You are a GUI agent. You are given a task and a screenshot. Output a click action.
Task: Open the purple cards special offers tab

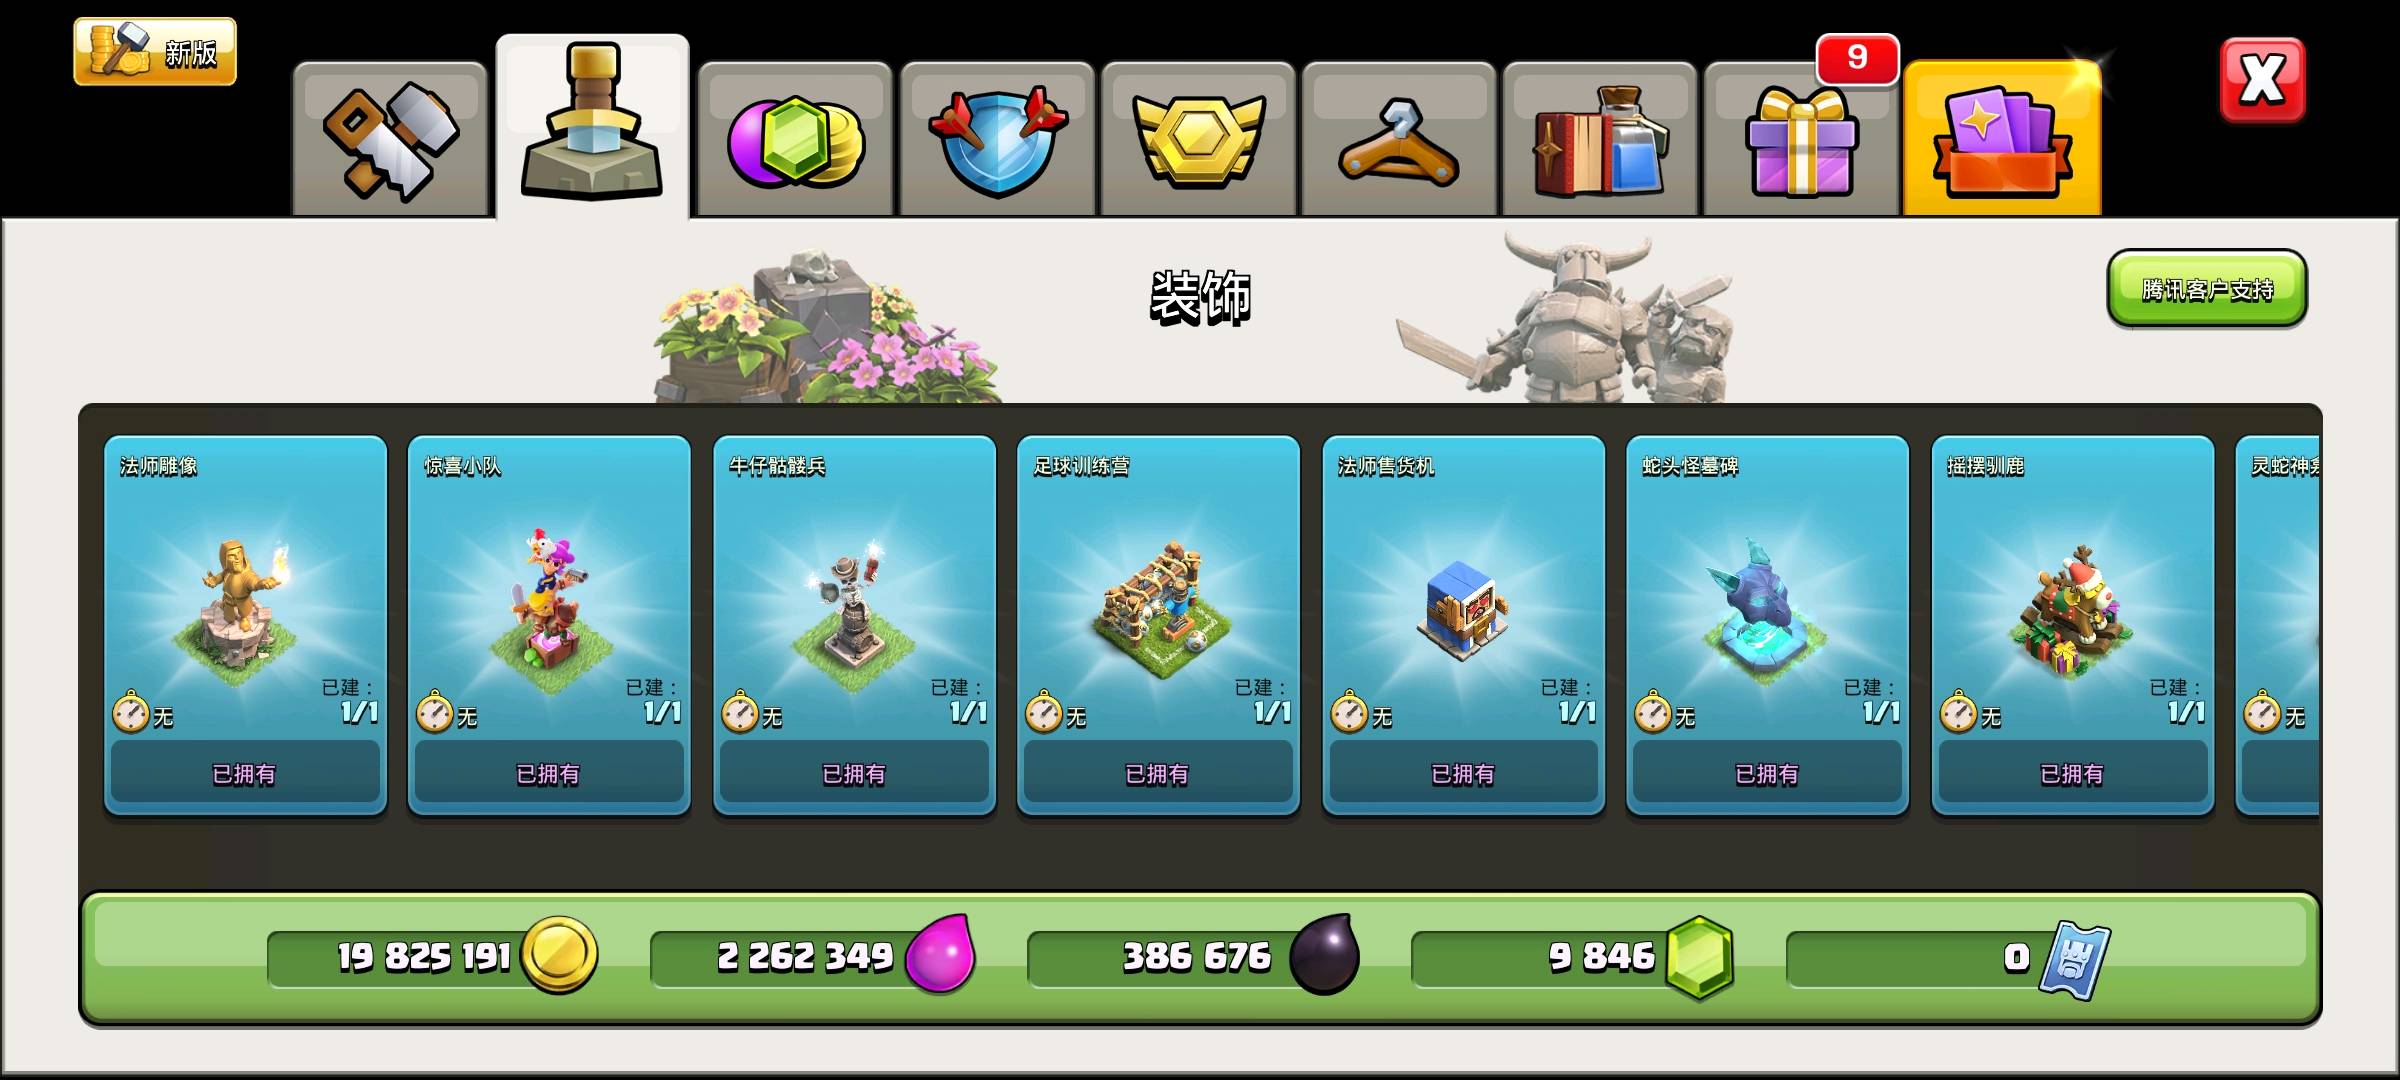tap(2002, 139)
